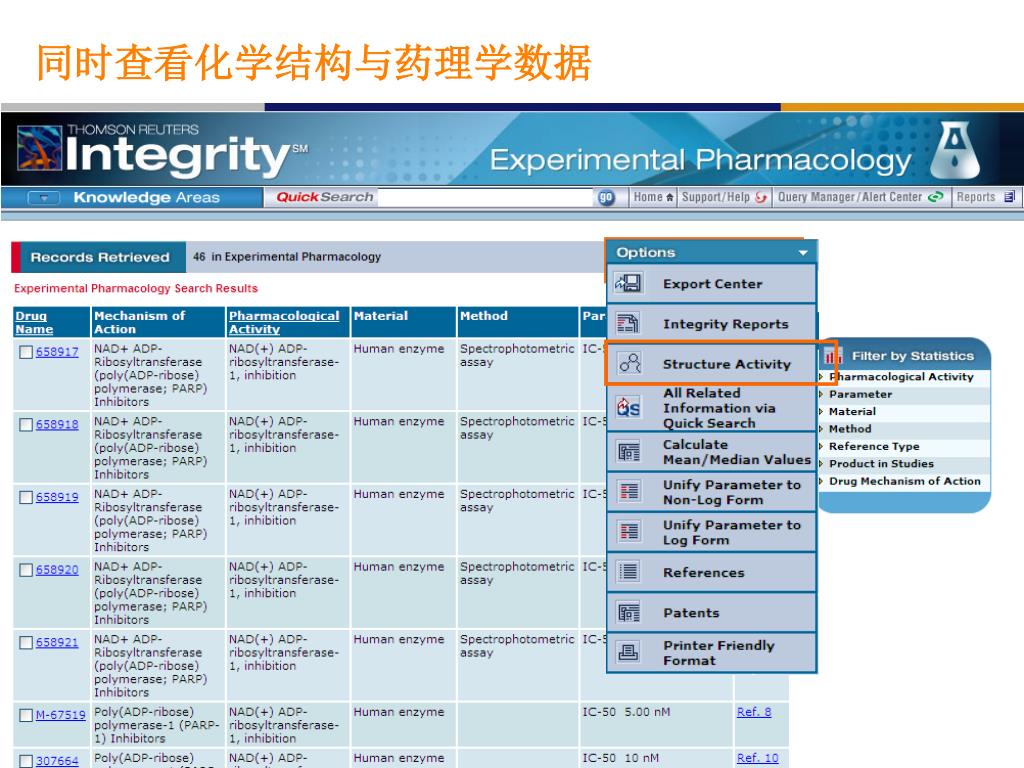Collapse the Options menu arrow
The height and width of the screenshot is (768, 1024).
point(803,253)
